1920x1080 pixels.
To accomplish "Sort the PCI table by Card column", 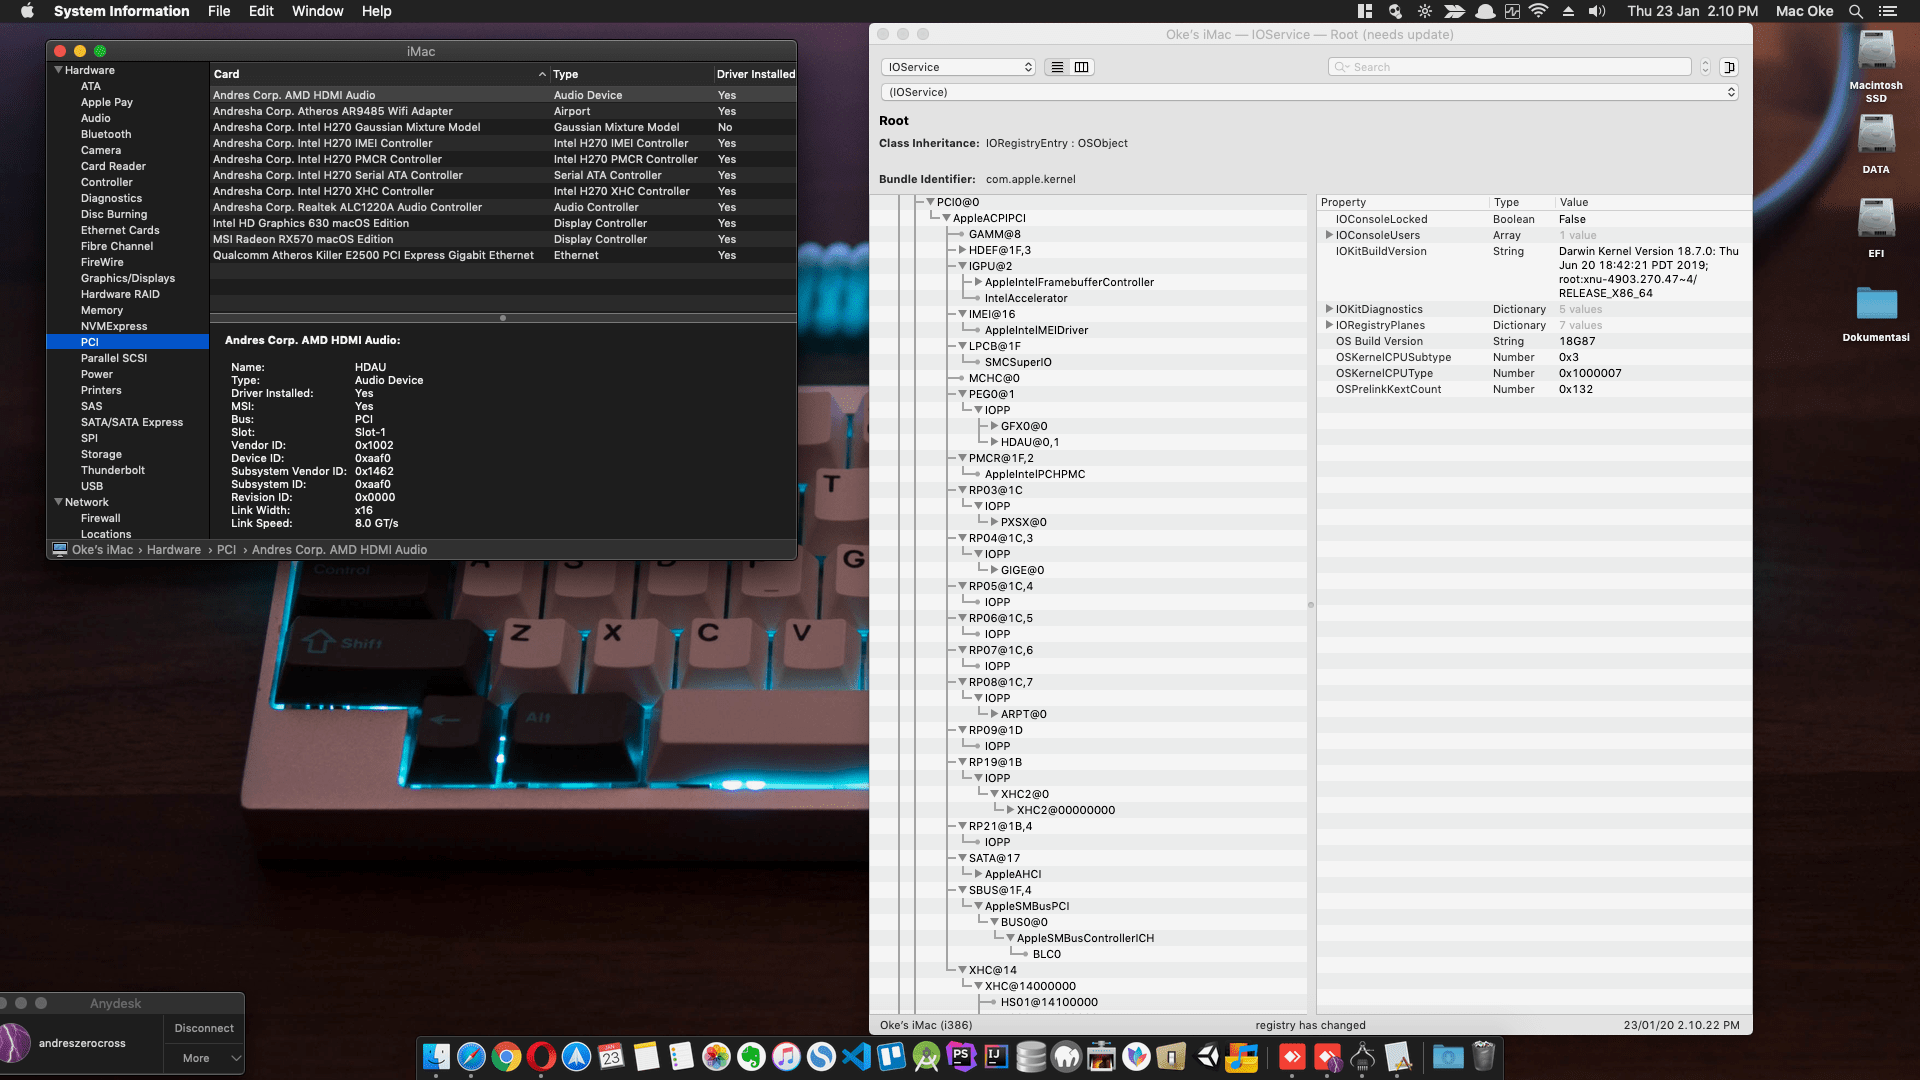I will tap(380, 74).
